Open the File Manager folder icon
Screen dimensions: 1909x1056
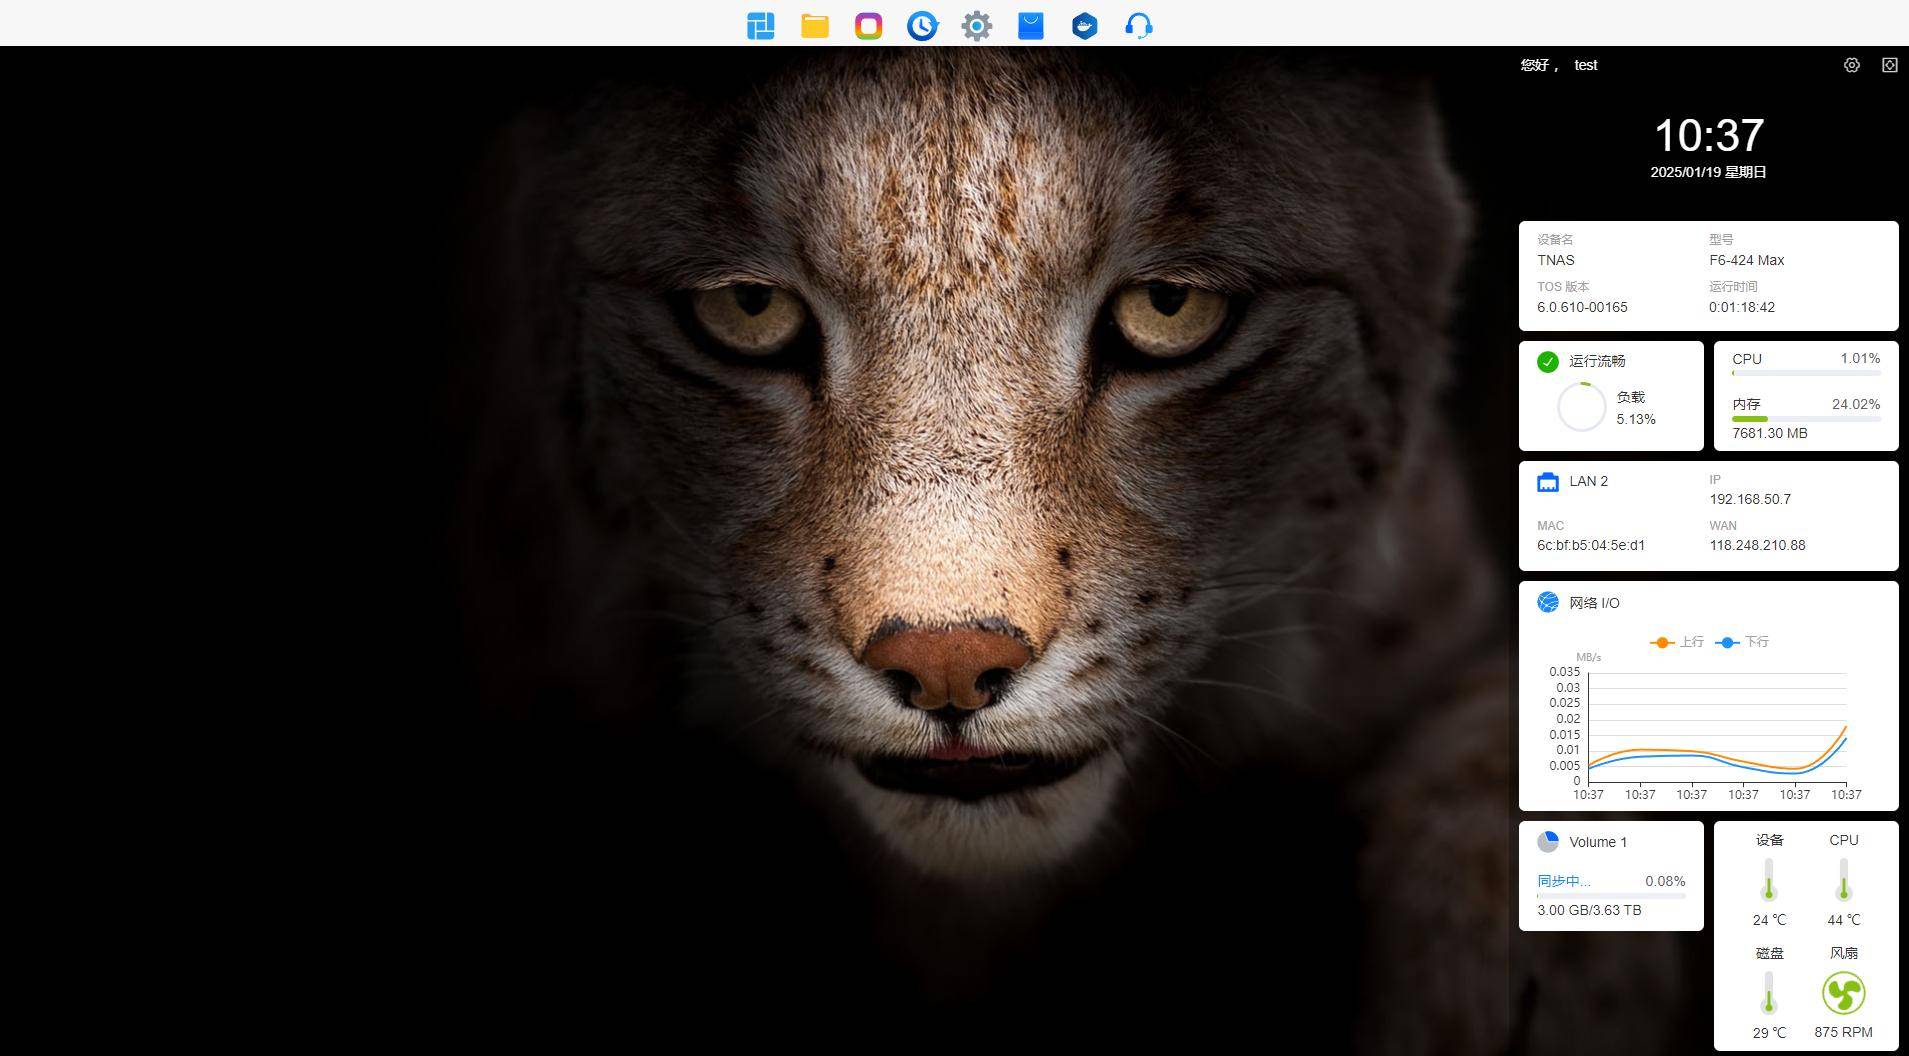pos(815,26)
